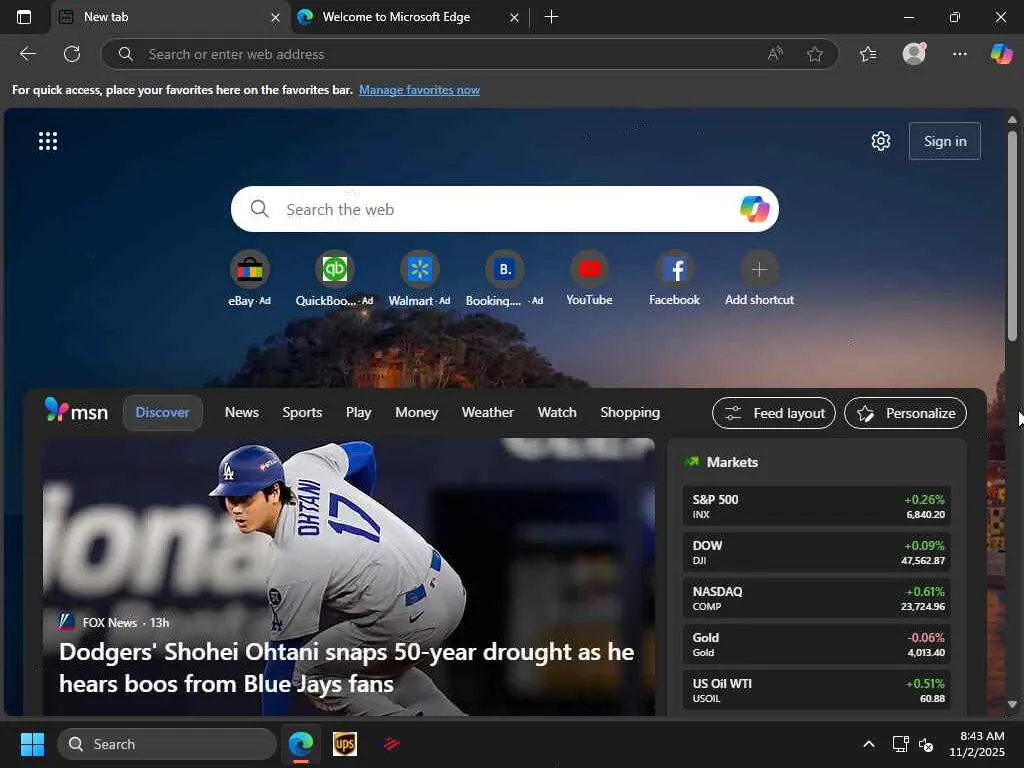Click the Search the web box
The image size is (1024, 768).
click(x=504, y=209)
